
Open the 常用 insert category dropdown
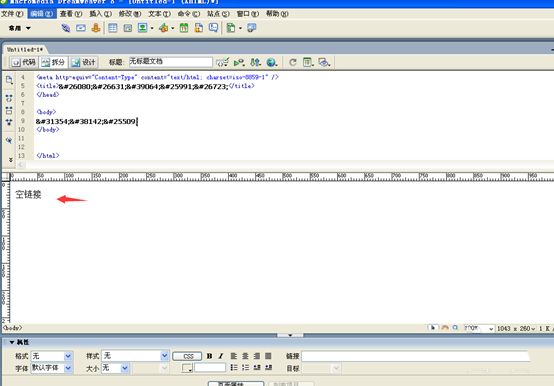[20, 28]
